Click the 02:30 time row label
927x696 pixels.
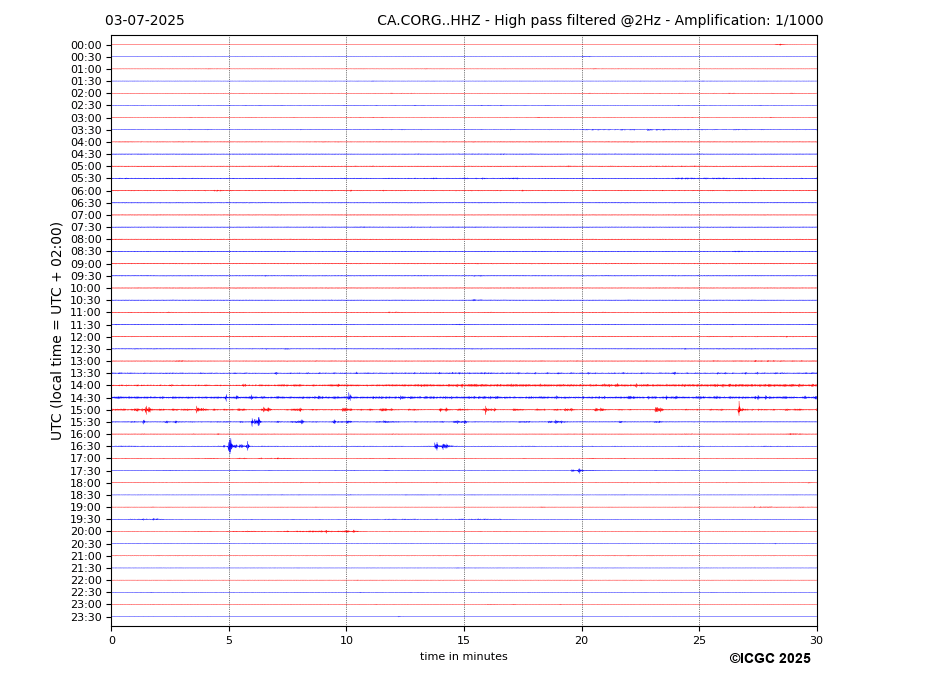[86, 106]
